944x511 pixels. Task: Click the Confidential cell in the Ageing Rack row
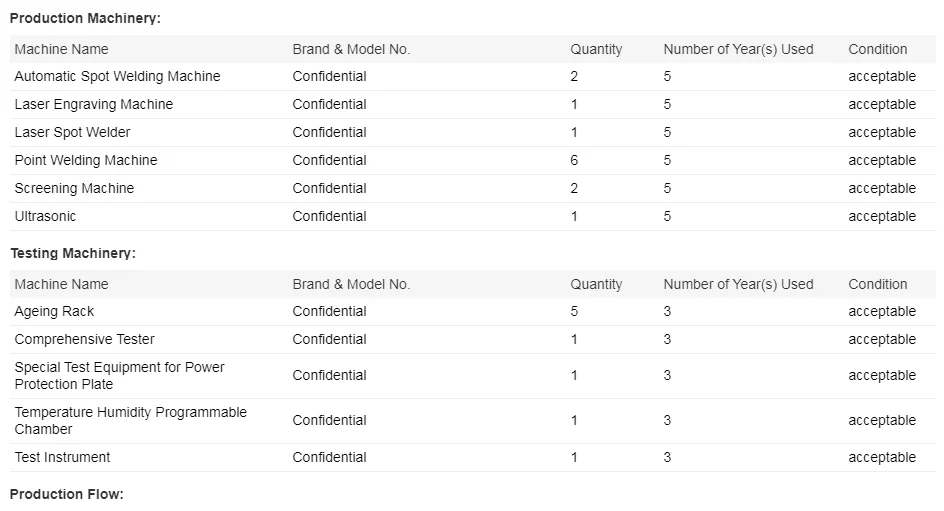[x=329, y=312]
